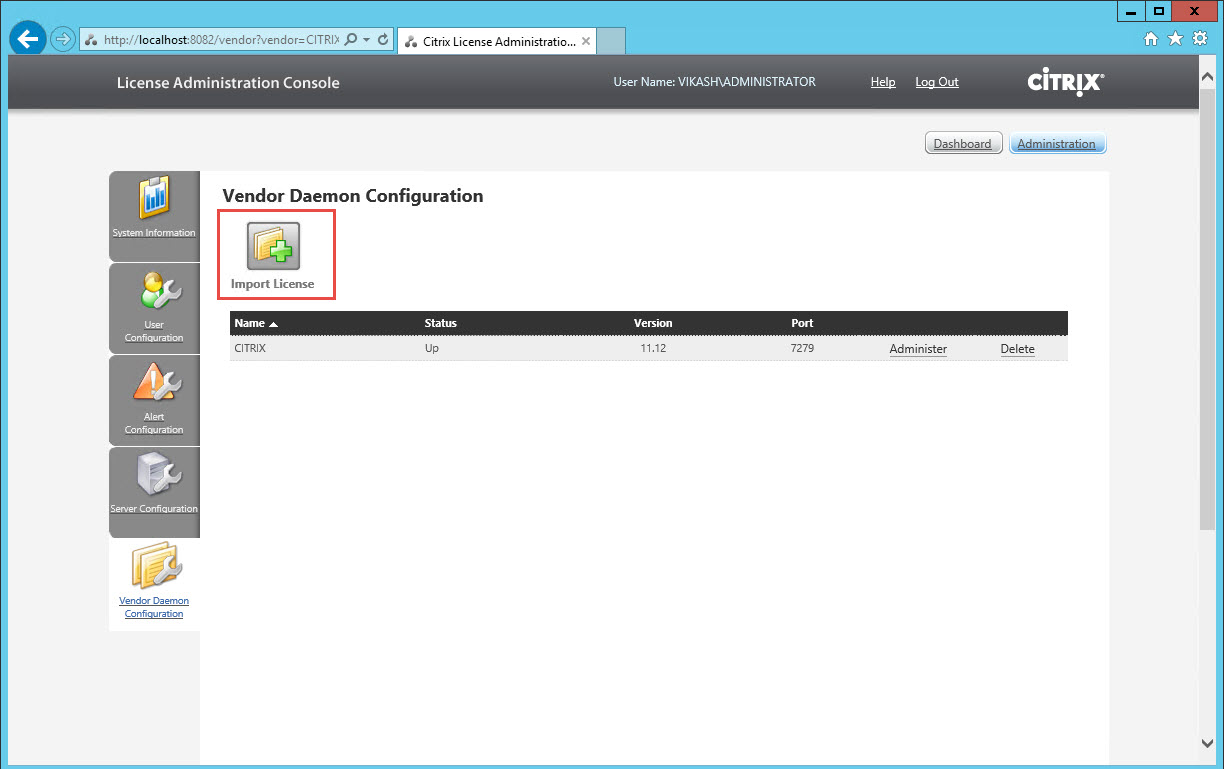Sort table by Name column
The width and height of the screenshot is (1224, 769).
(256, 323)
